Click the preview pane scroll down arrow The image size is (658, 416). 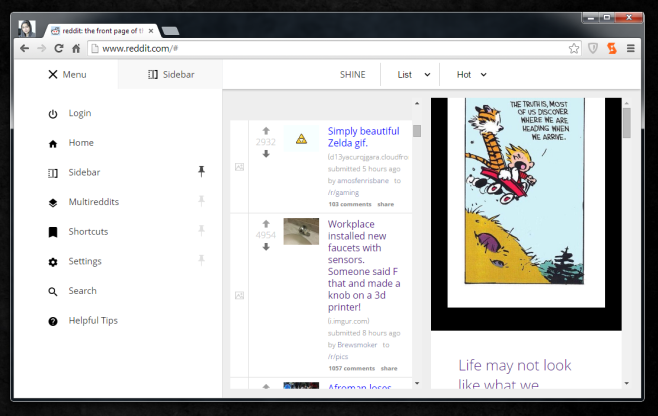[627, 383]
